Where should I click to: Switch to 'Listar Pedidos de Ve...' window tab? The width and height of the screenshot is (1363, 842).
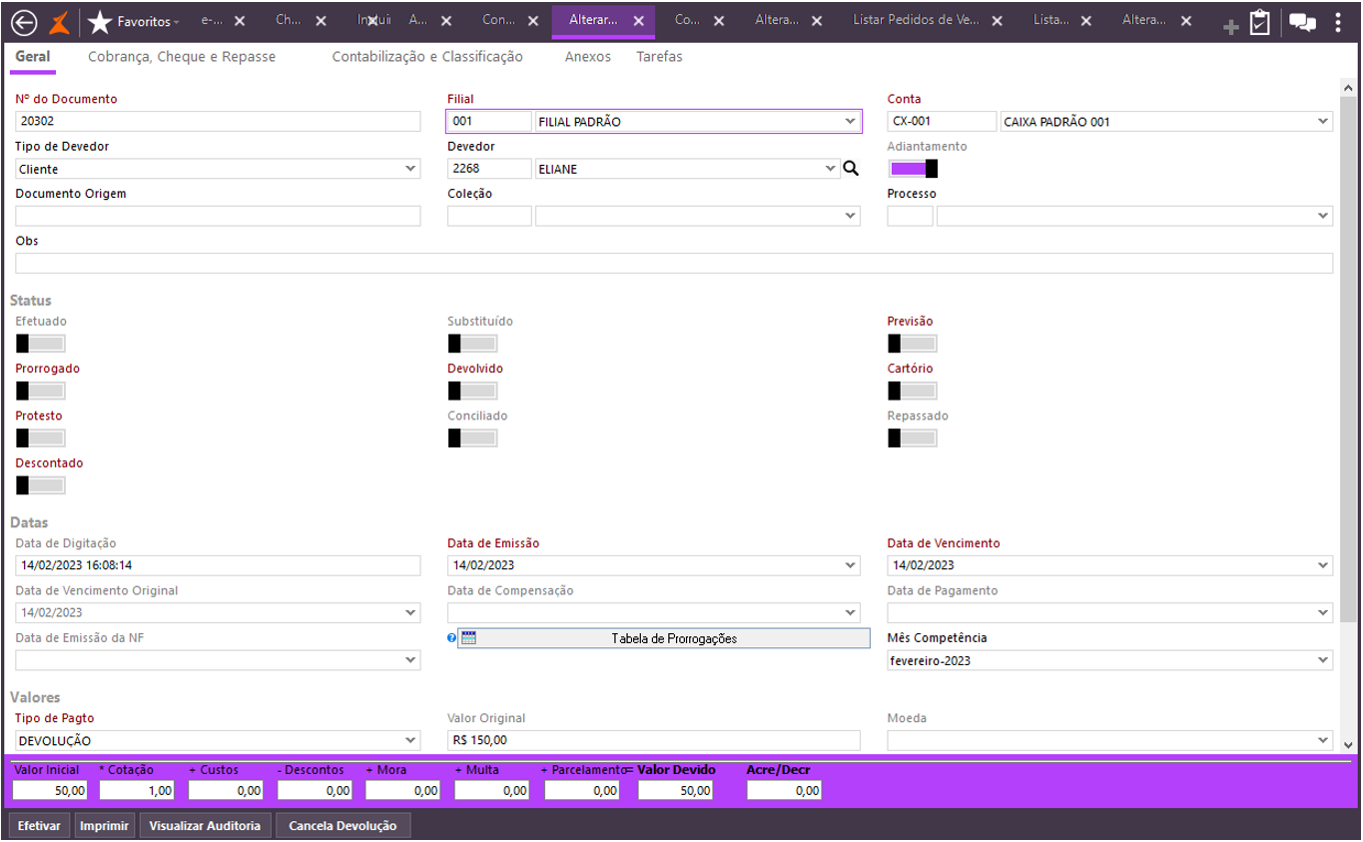click(917, 21)
